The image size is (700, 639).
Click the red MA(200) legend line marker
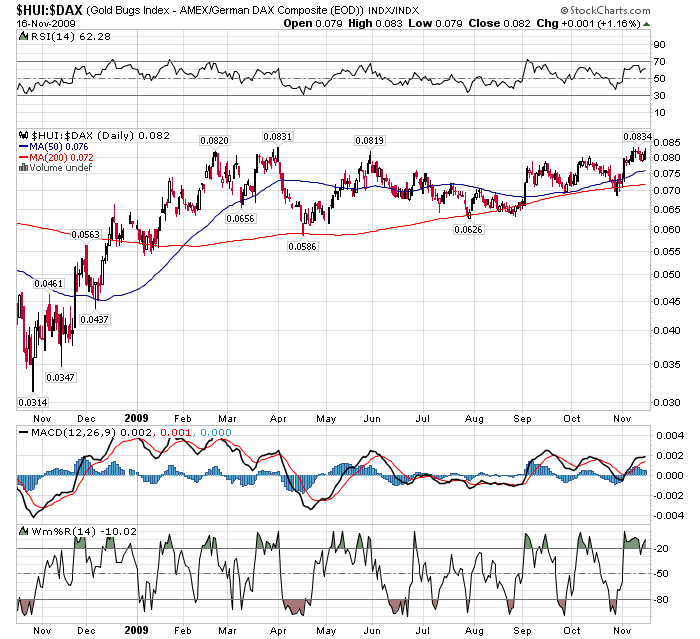(x=24, y=157)
